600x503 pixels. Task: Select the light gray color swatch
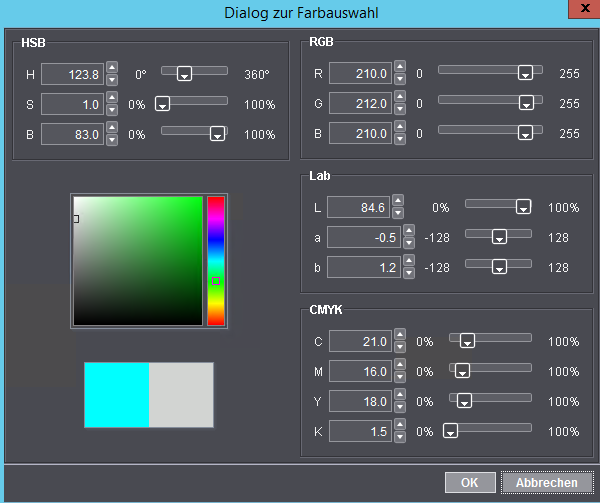point(181,394)
